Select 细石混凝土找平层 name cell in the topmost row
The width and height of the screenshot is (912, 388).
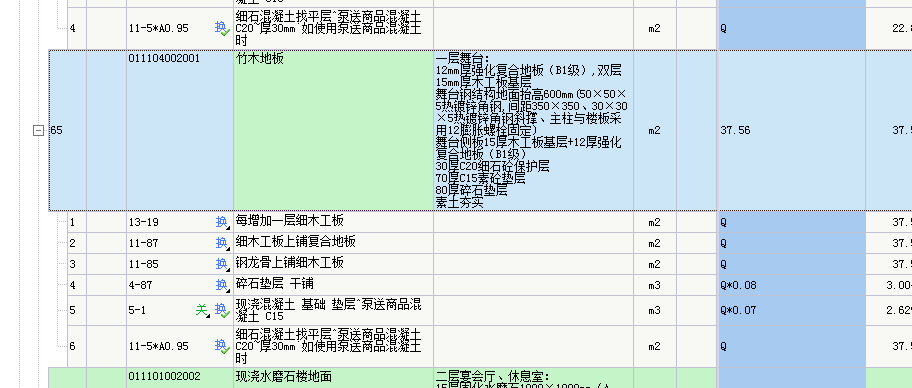click(x=333, y=28)
